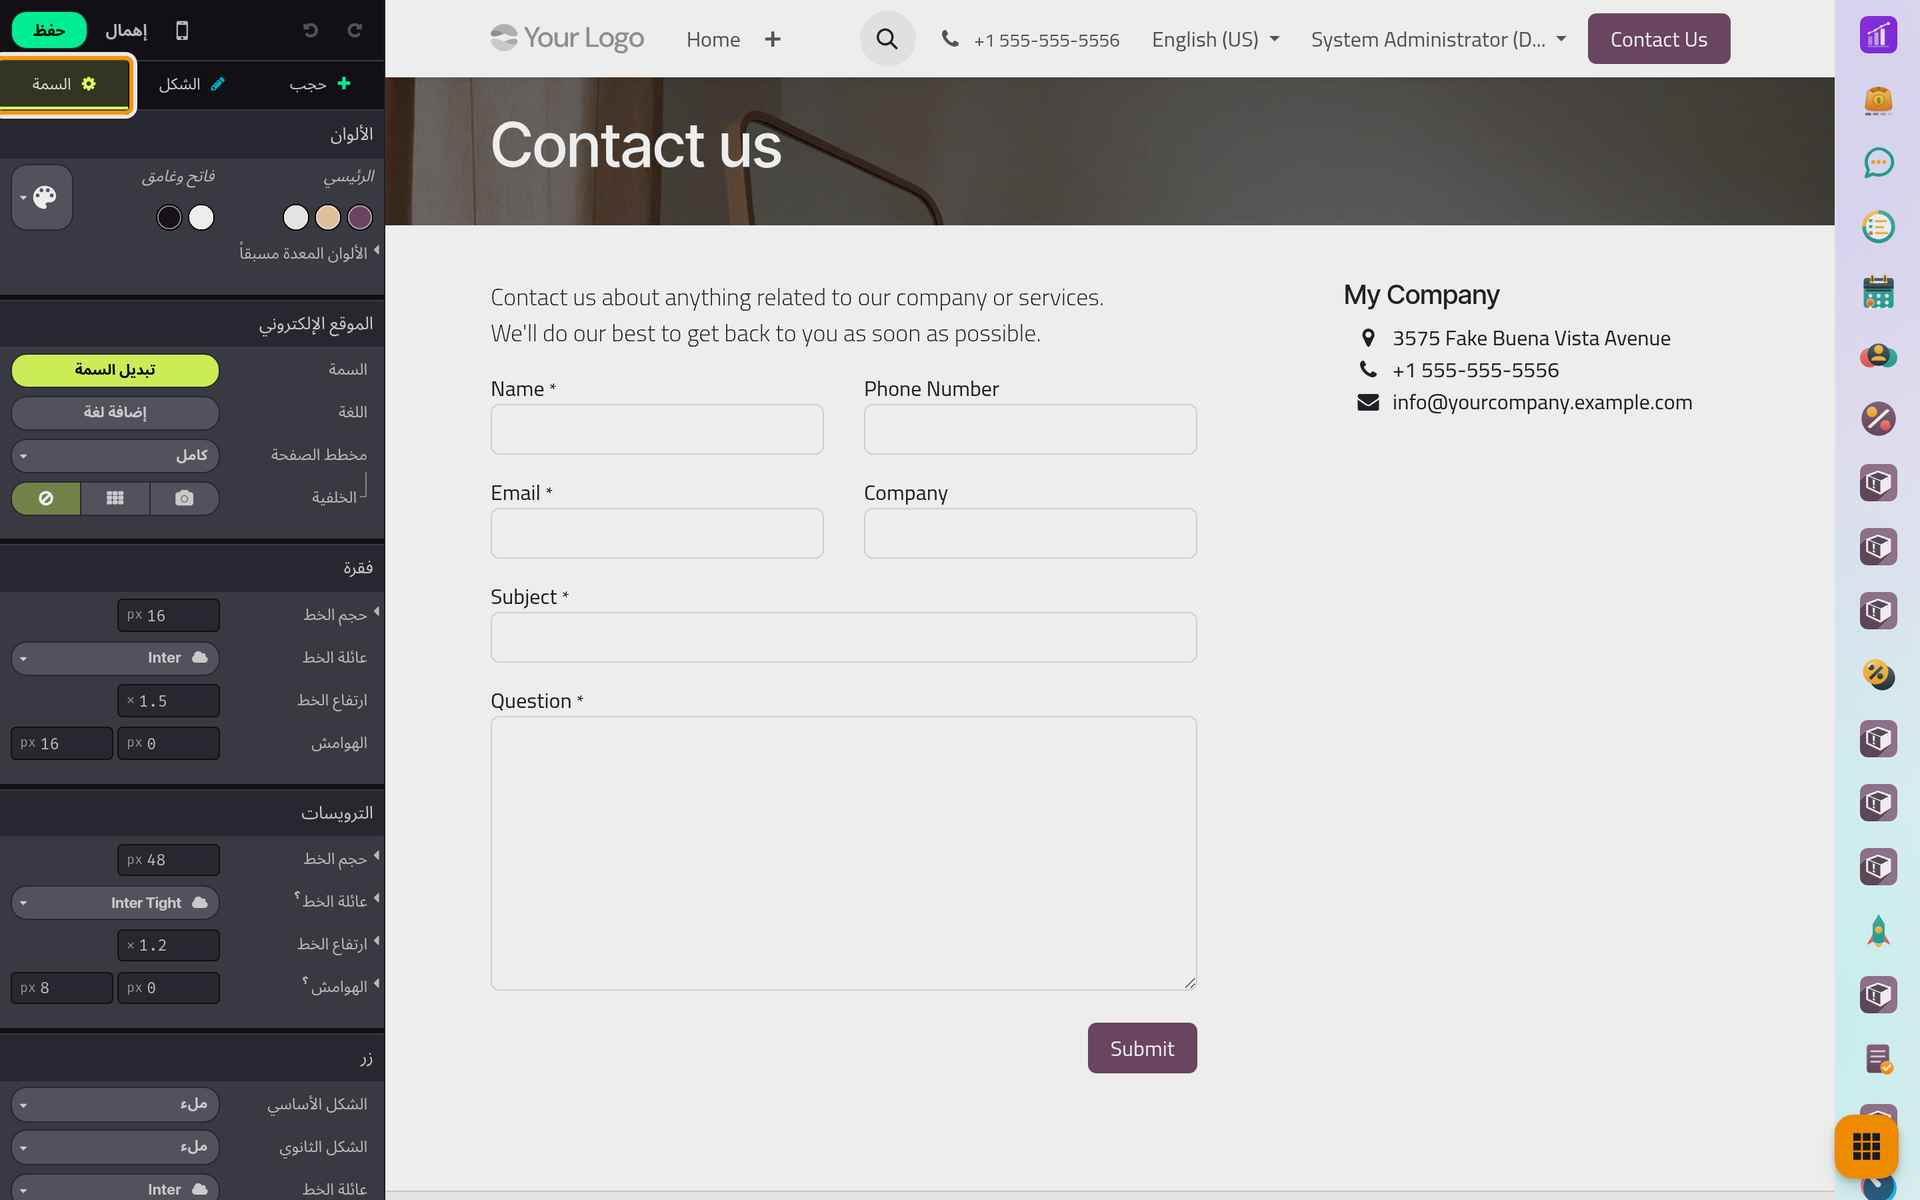Image resolution: width=1920 pixels, height=1200 pixels.
Task: Open the Inter Tight font family dropdown
Action: 115,903
